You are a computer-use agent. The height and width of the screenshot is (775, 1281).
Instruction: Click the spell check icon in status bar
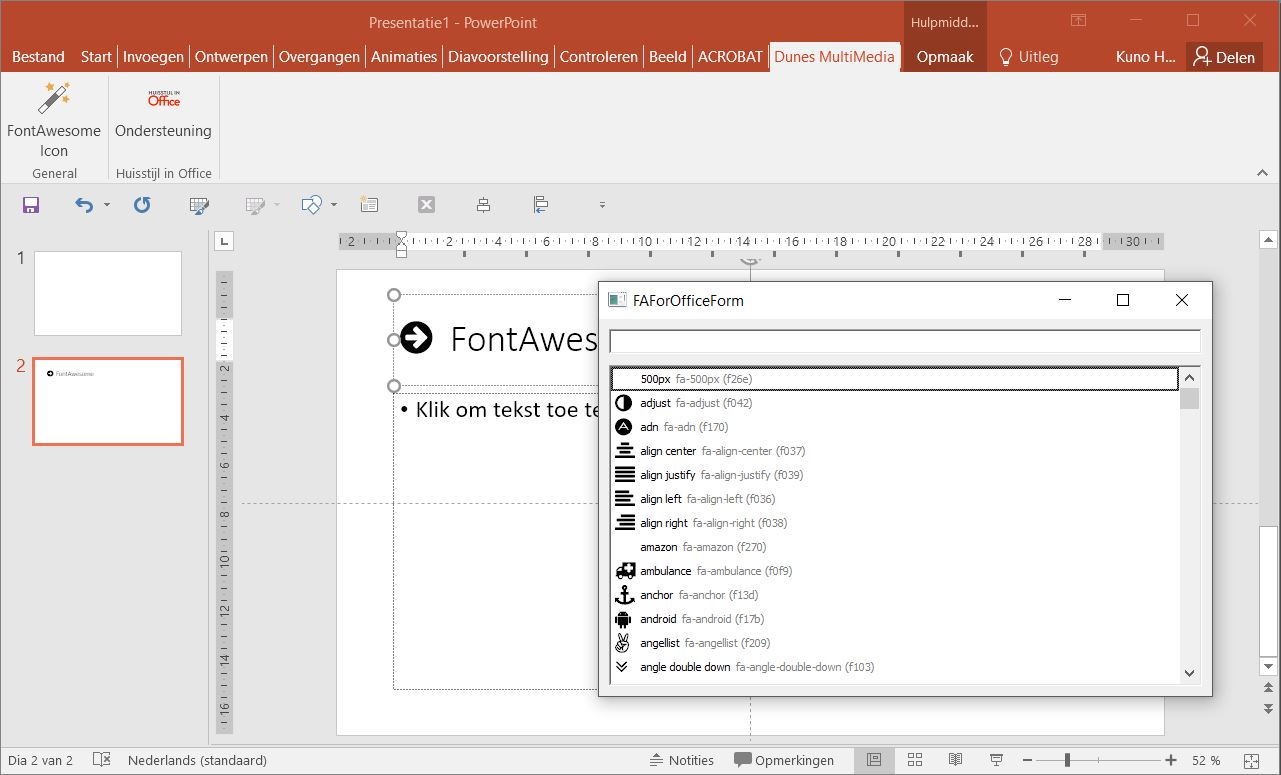point(101,760)
